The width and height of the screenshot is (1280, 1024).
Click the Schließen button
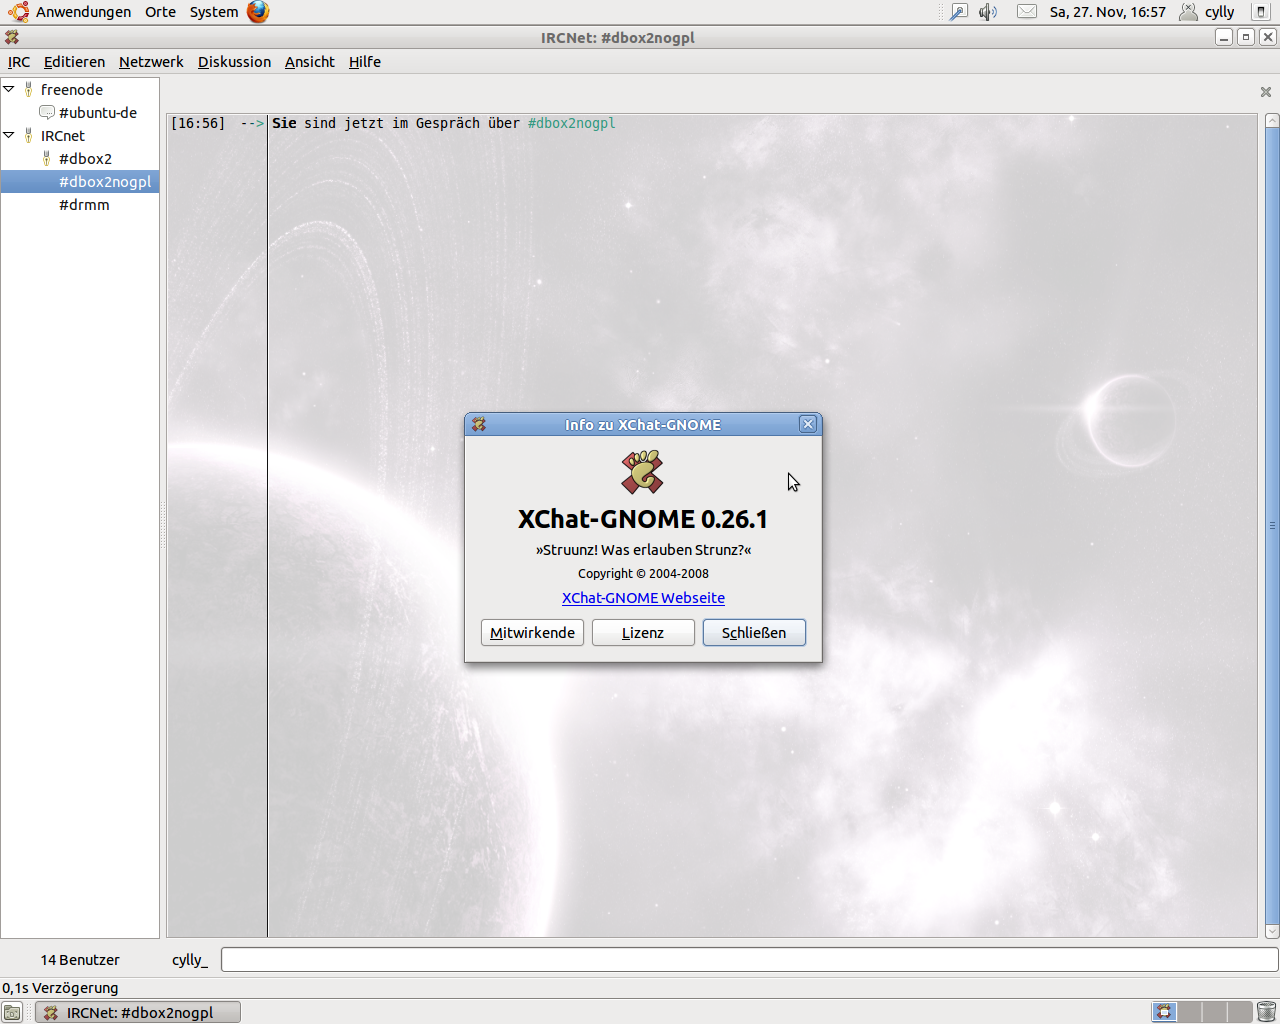click(x=754, y=633)
